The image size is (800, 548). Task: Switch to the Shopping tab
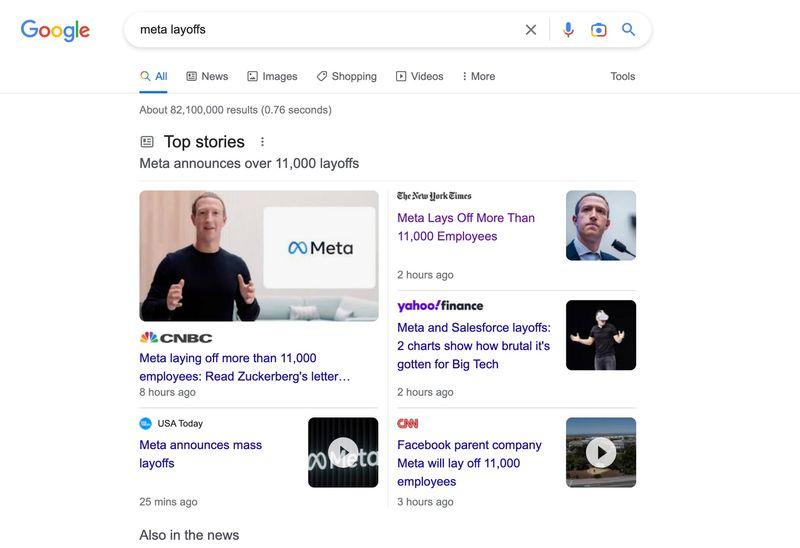pos(346,76)
